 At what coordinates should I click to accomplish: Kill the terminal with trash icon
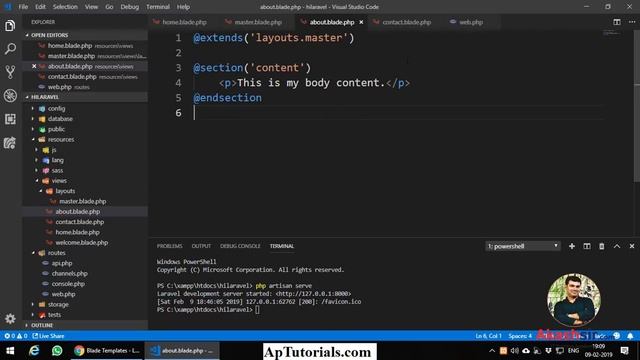[602, 246]
